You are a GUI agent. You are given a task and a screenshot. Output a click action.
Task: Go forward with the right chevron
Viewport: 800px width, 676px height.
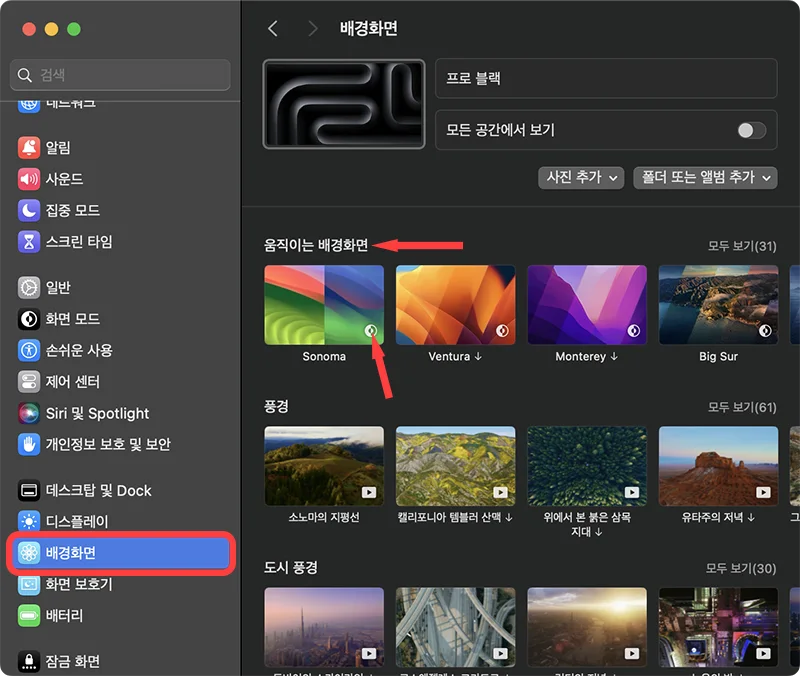(x=313, y=29)
